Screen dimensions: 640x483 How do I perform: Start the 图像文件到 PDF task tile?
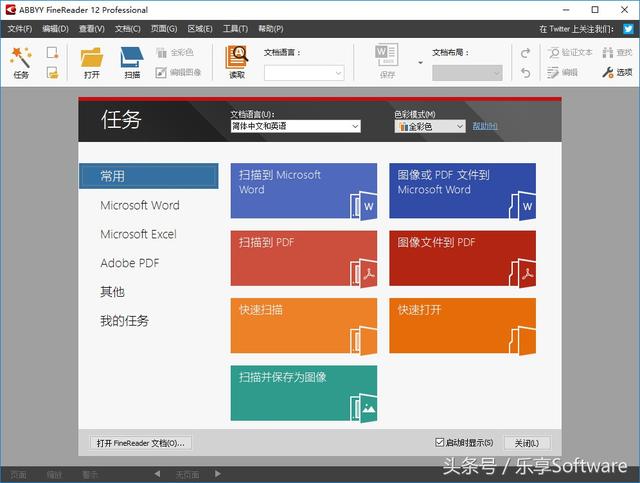tap(462, 258)
